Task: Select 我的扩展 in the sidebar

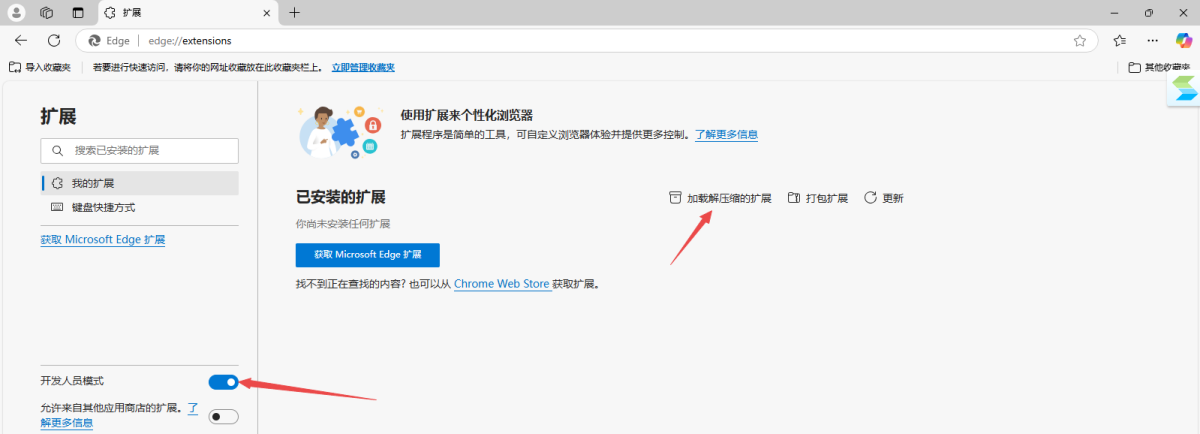Action: point(92,184)
